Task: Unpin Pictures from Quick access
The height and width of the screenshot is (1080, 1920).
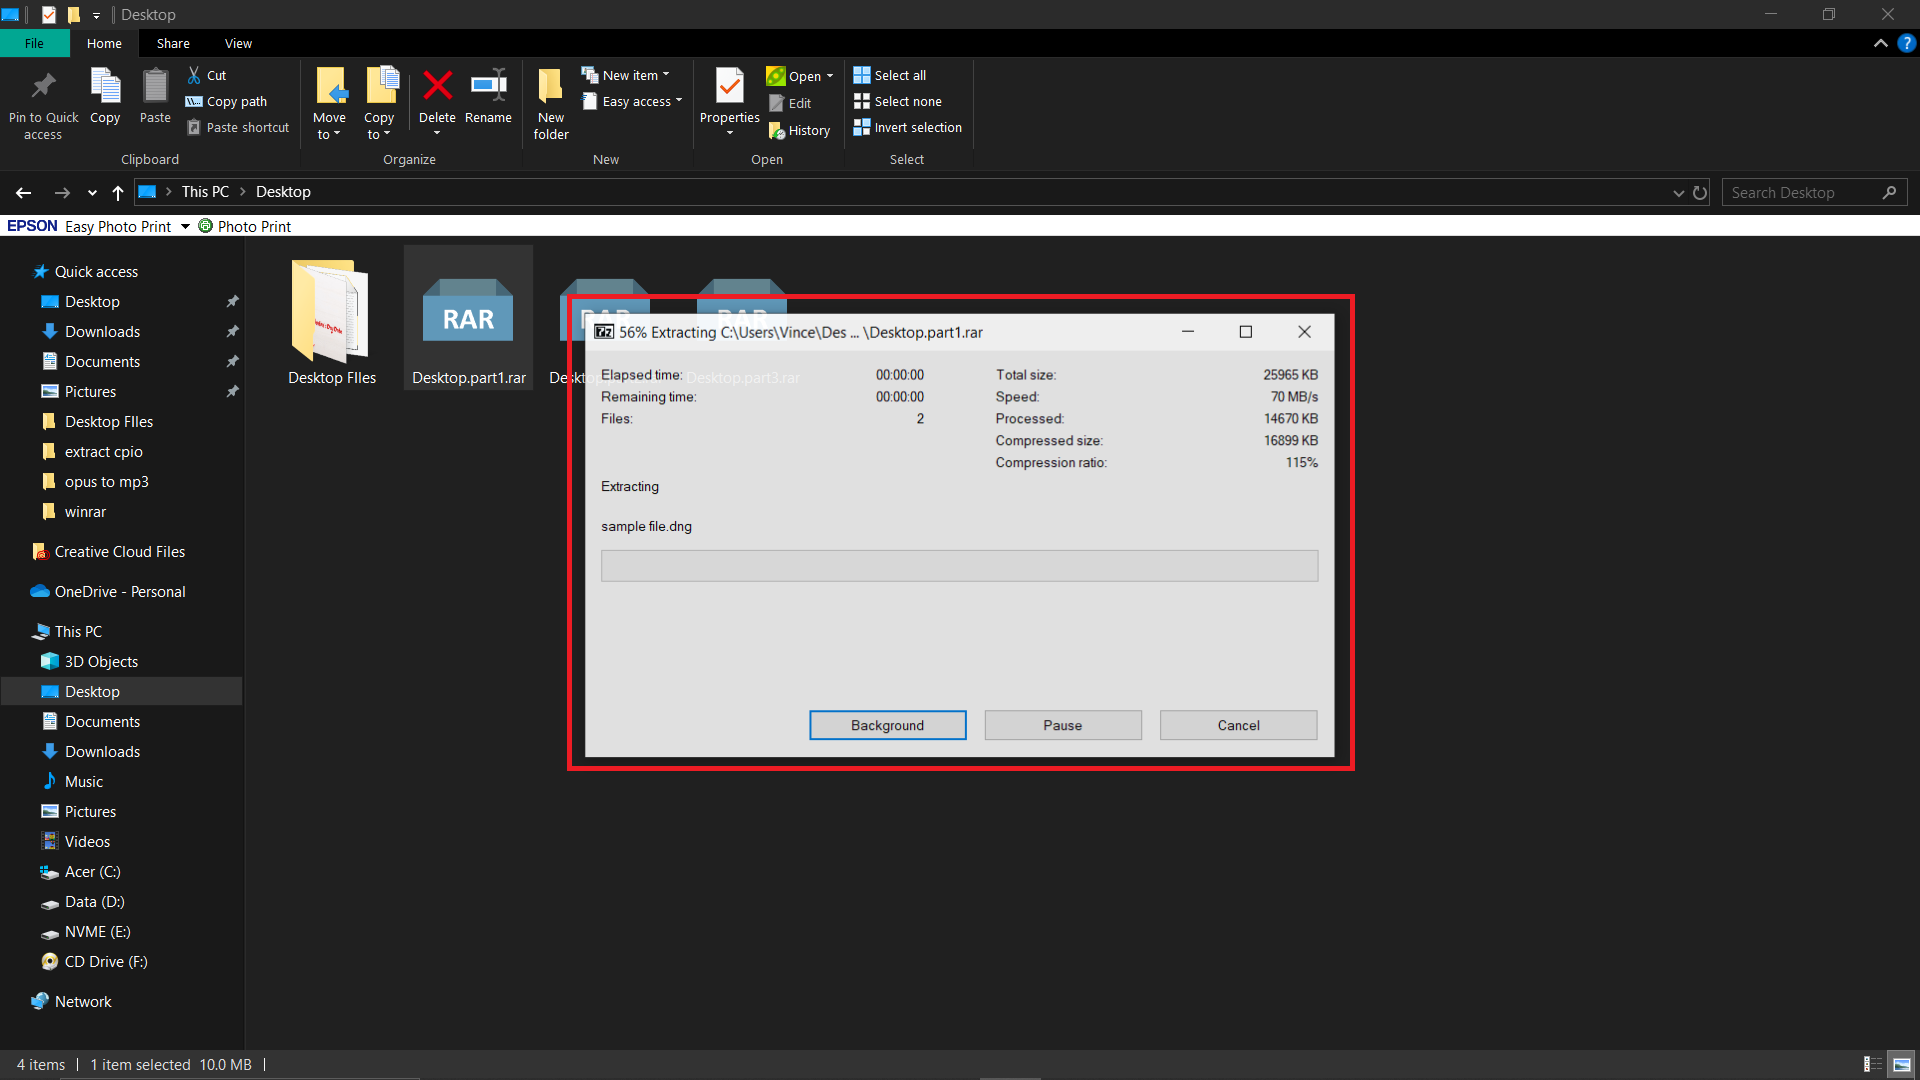Action: 232,391
